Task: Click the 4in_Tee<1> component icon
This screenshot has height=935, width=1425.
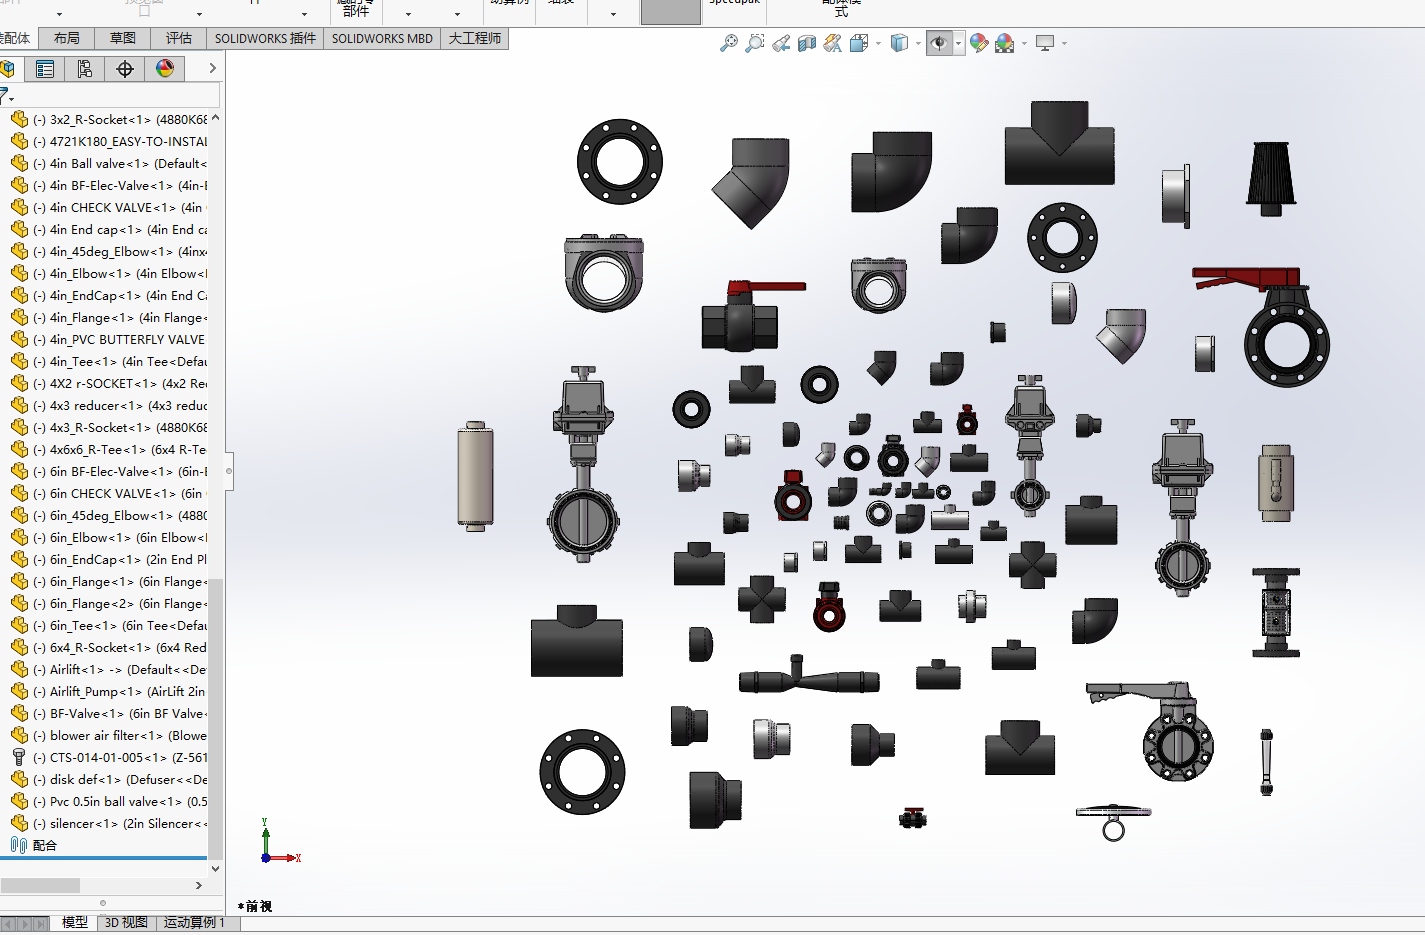Action: tap(19, 361)
